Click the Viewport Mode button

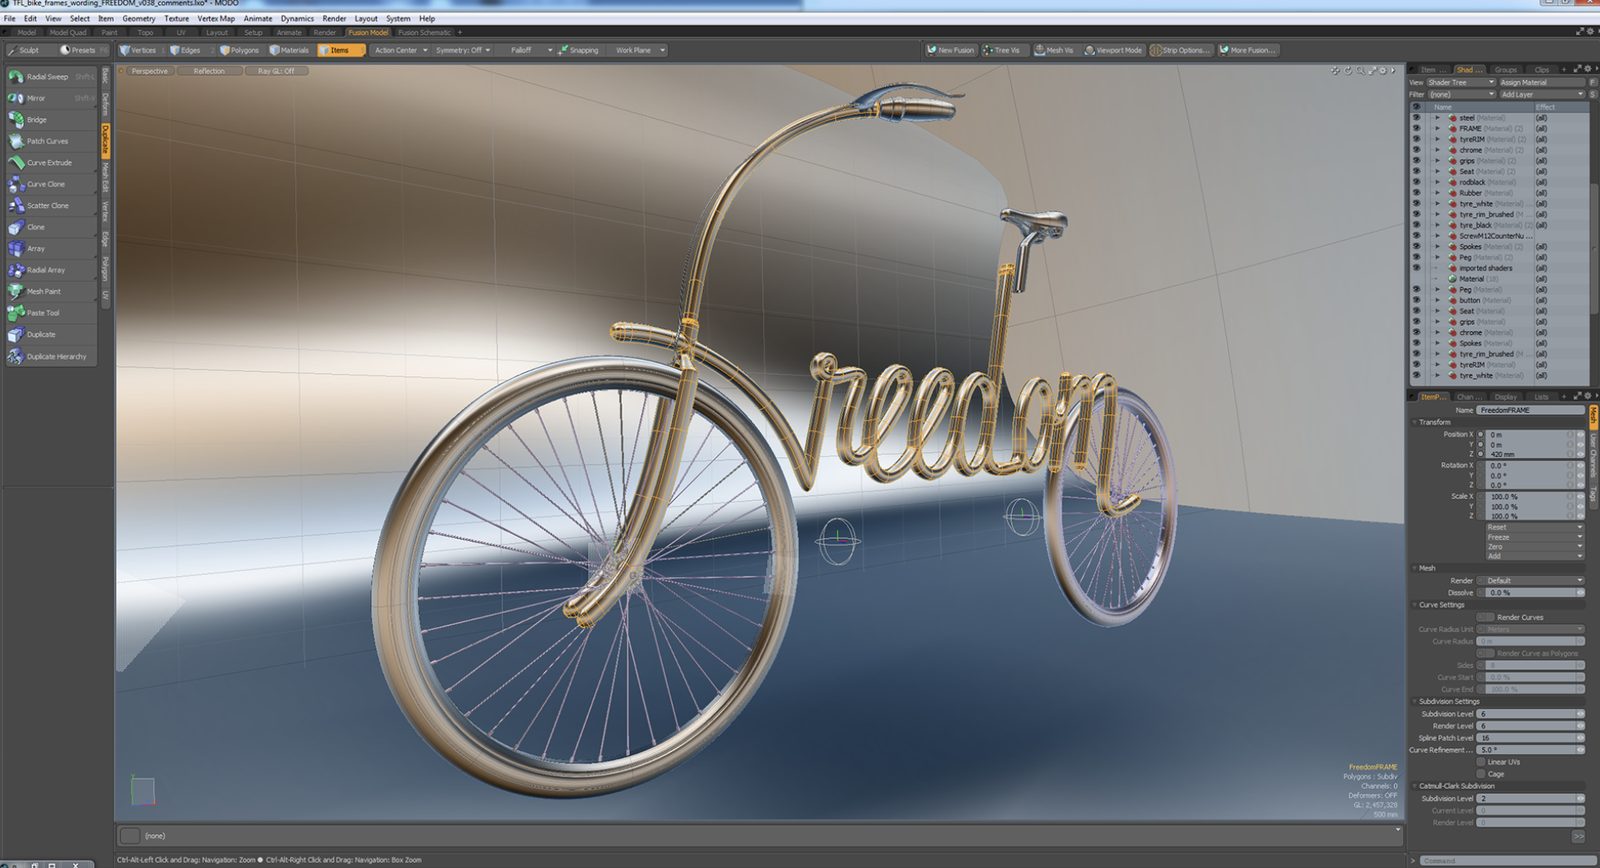1113,50
